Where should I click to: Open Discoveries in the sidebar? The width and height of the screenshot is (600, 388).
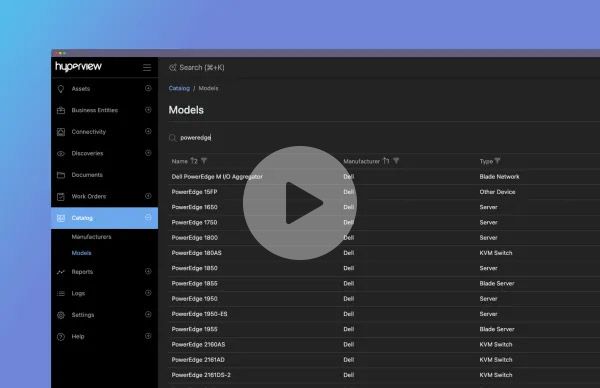87,153
